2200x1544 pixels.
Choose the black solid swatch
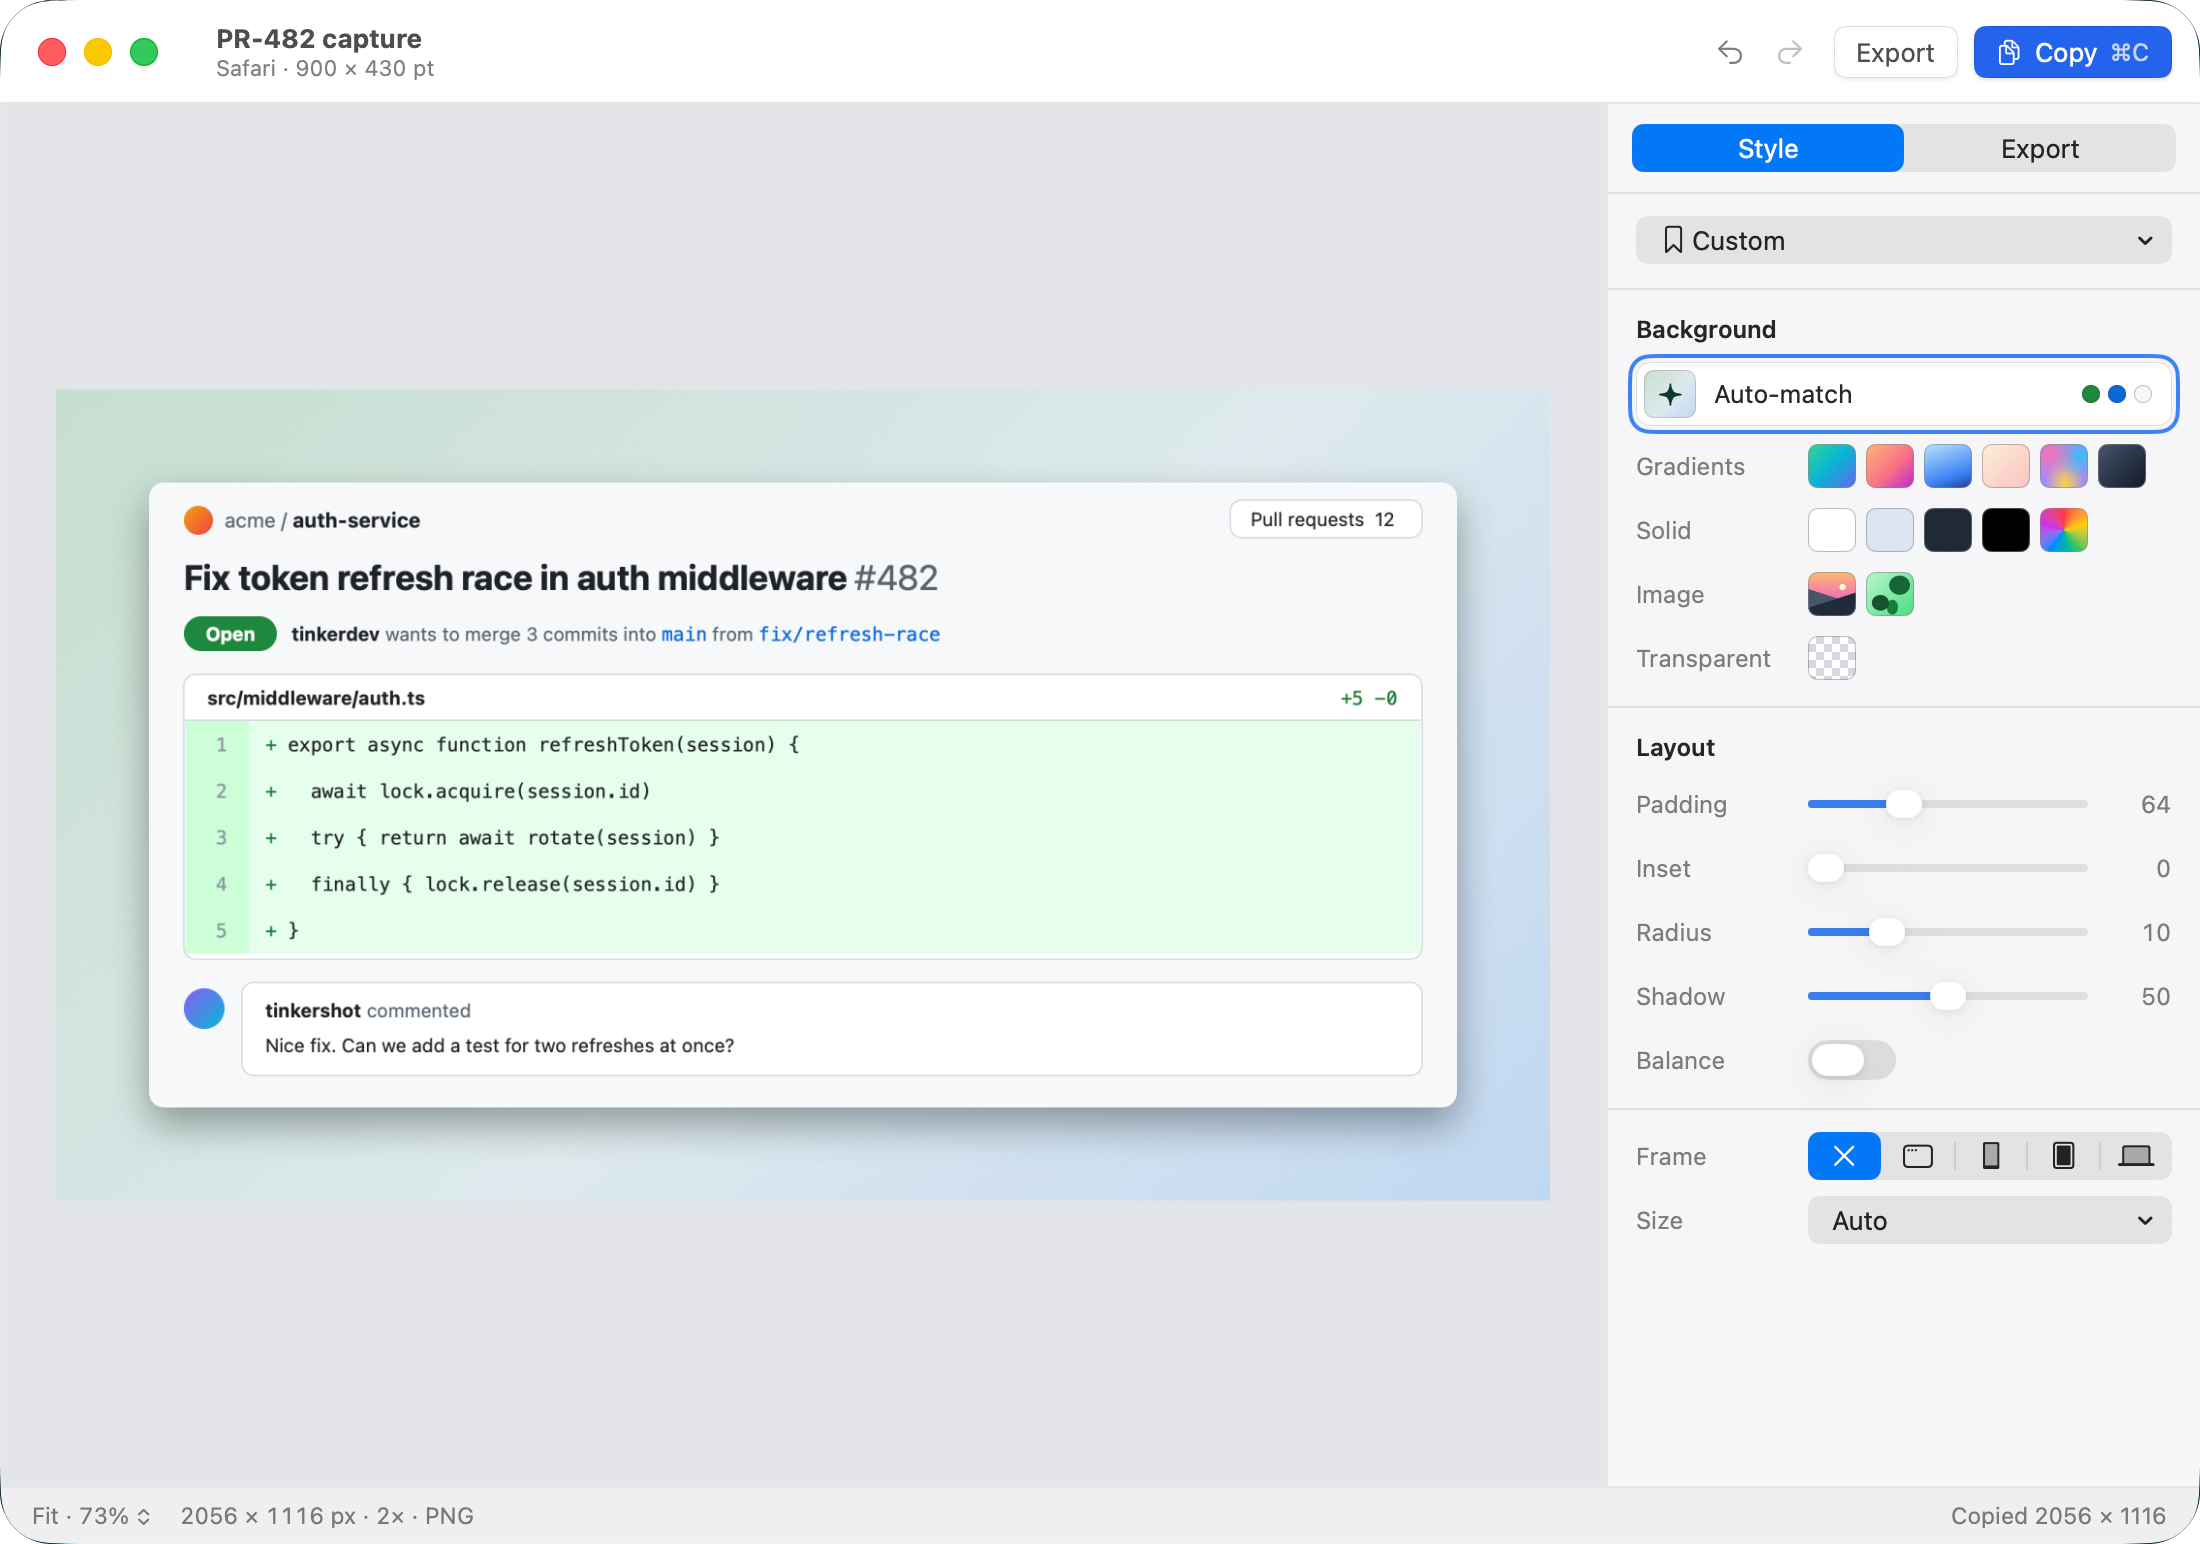[x=2006, y=530]
